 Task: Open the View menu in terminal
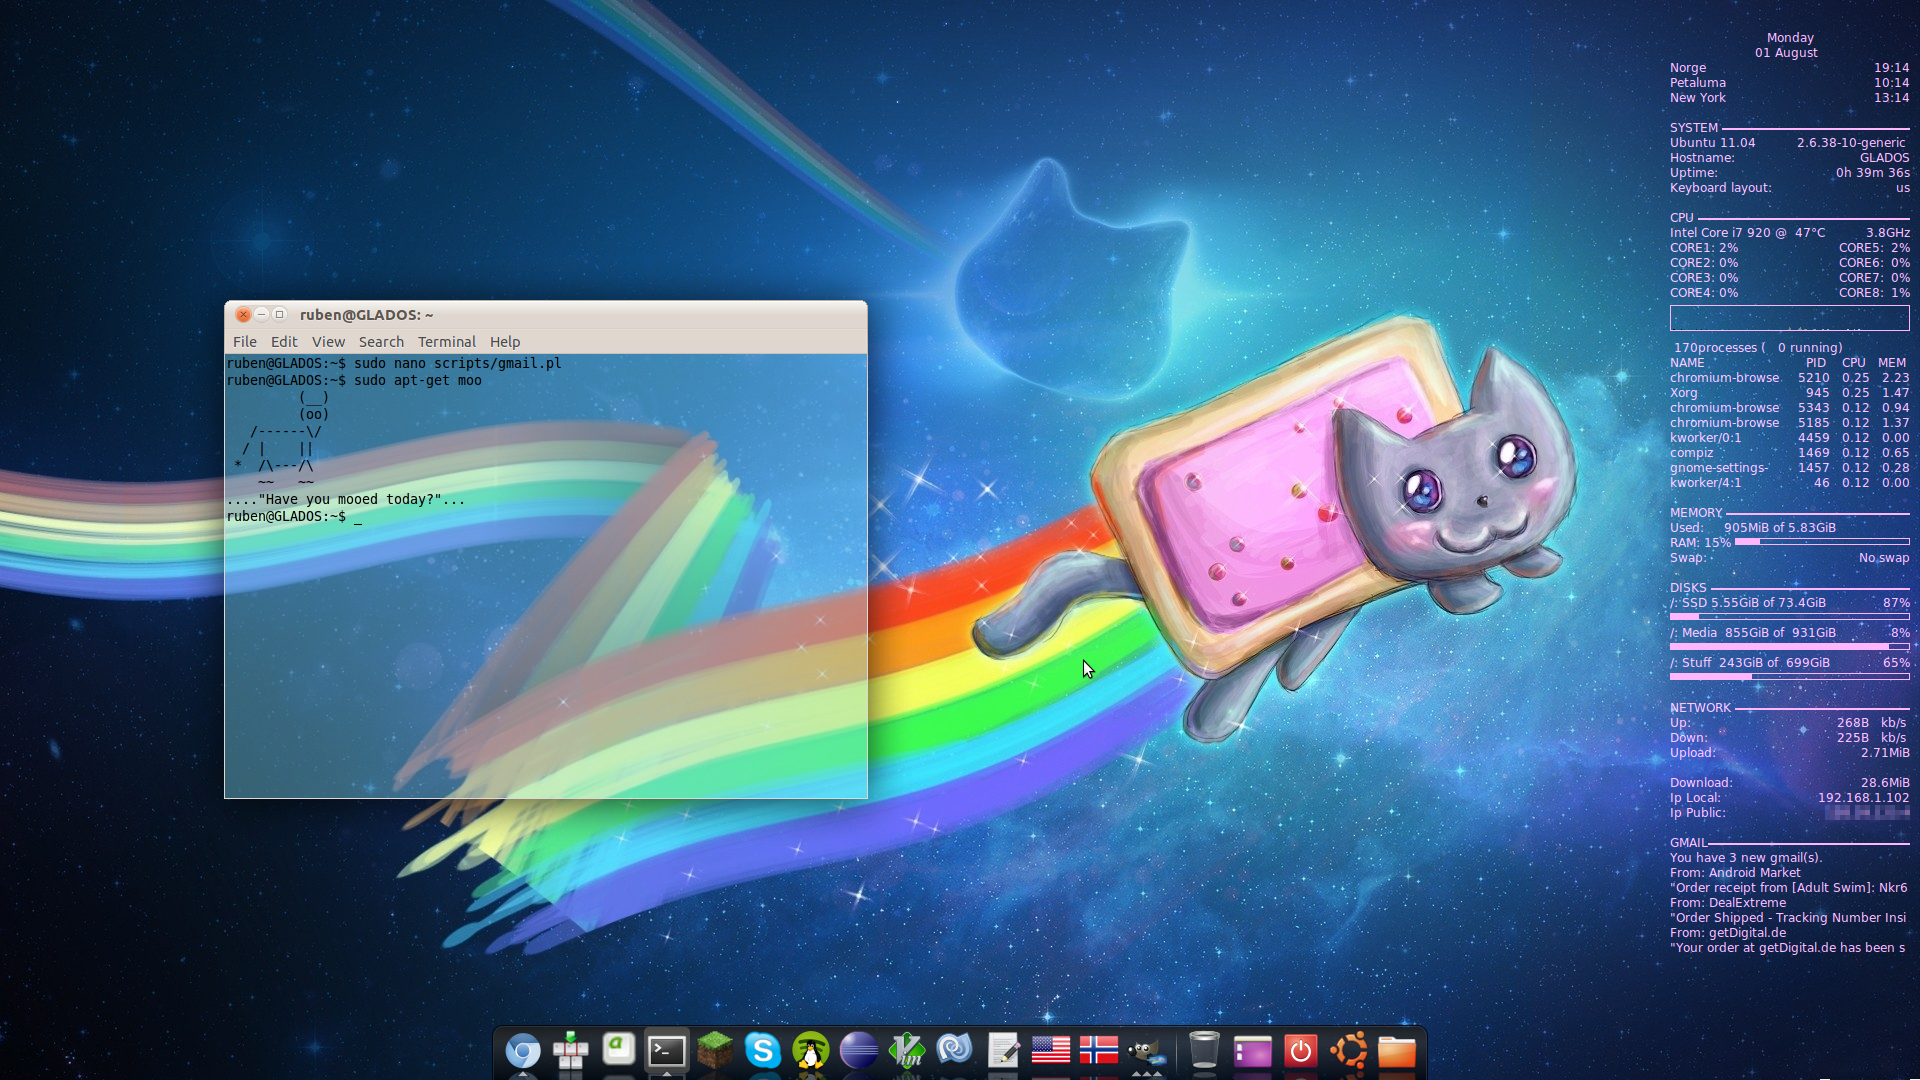pos(328,342)
